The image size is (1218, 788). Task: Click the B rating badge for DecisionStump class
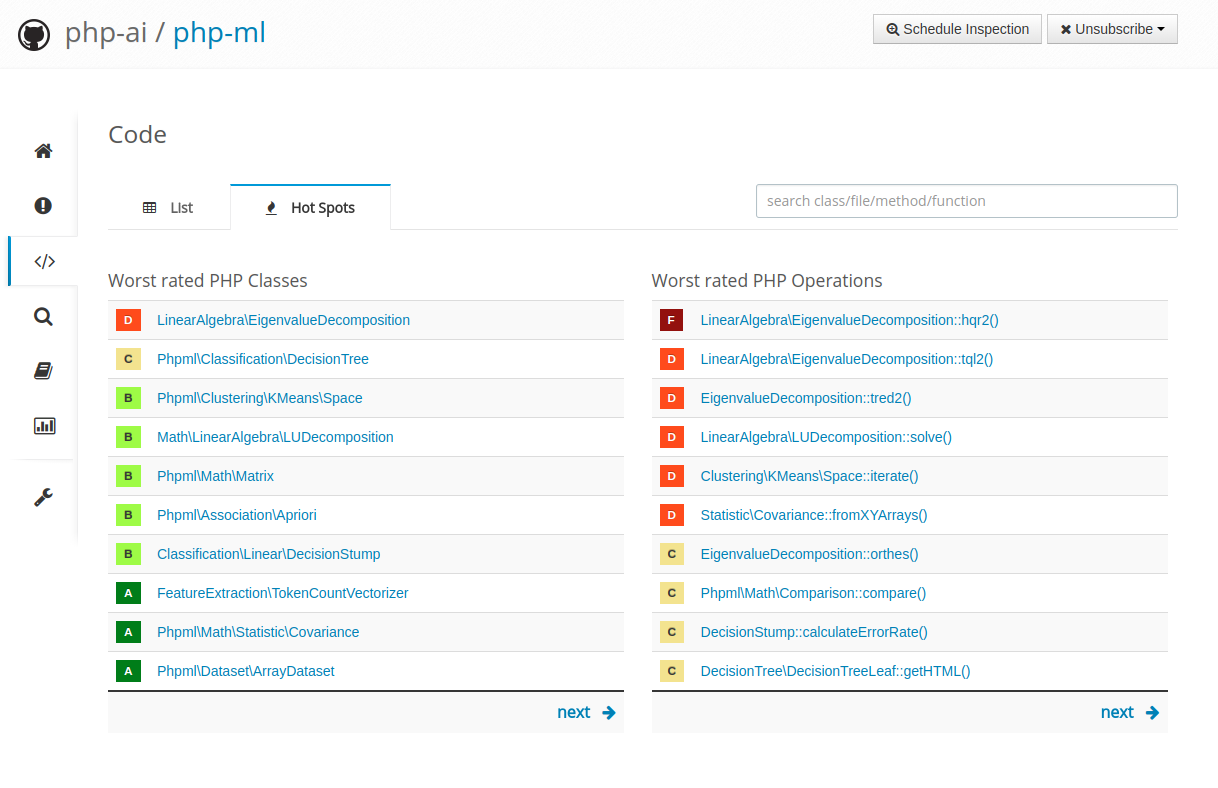point(128,554)
